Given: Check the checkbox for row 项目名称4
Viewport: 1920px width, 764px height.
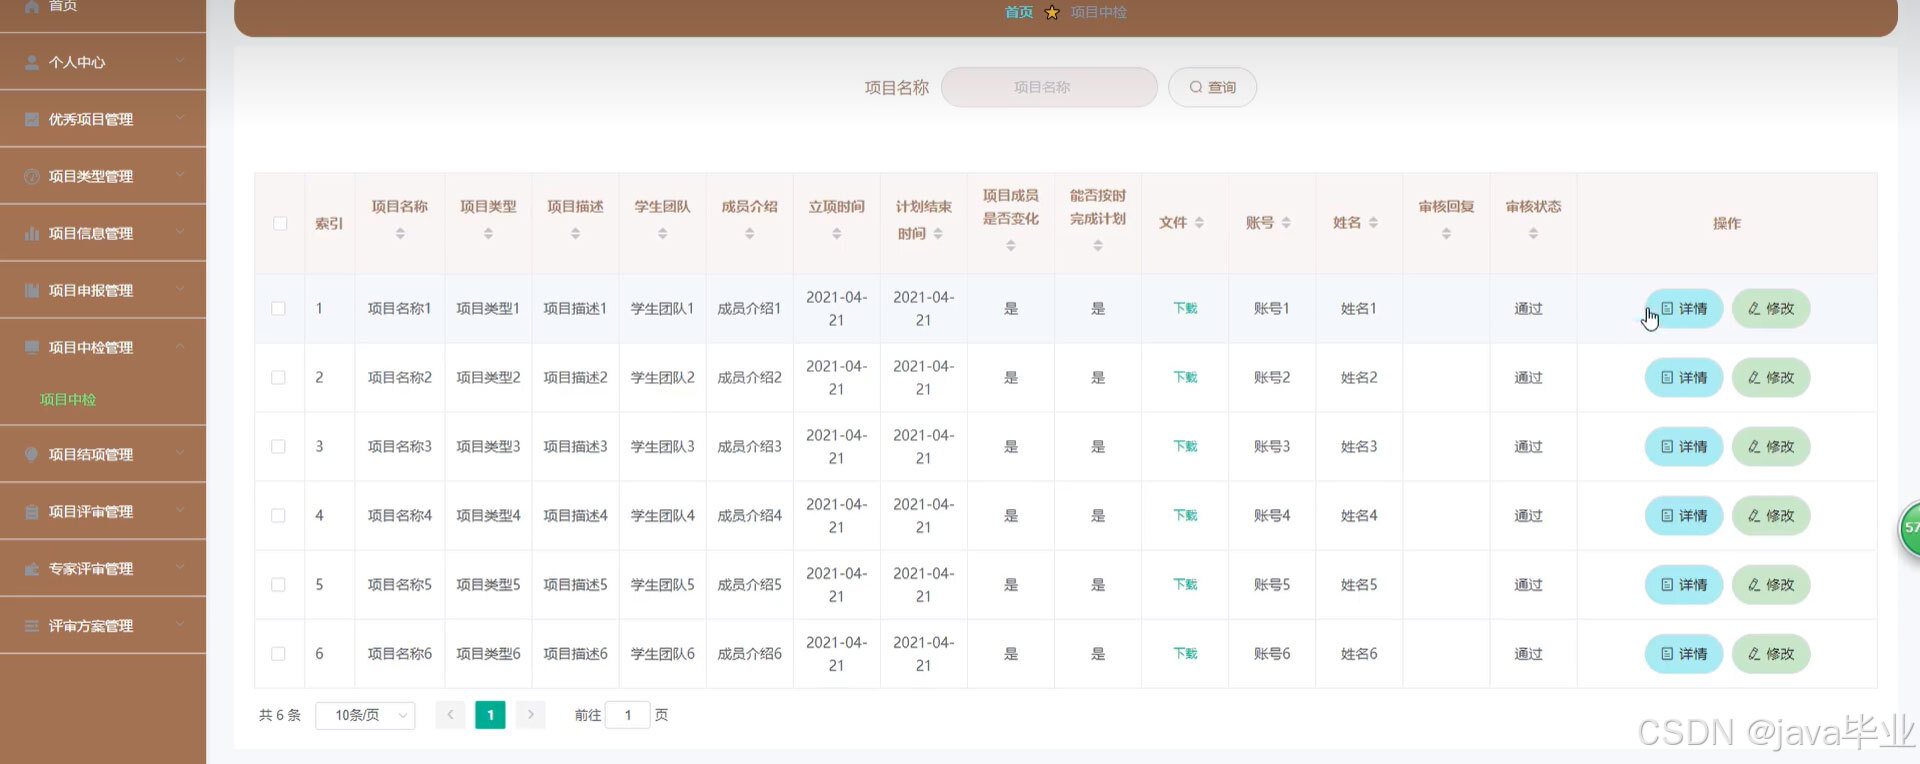Looking at the screenshot, I should coord(278,515).
